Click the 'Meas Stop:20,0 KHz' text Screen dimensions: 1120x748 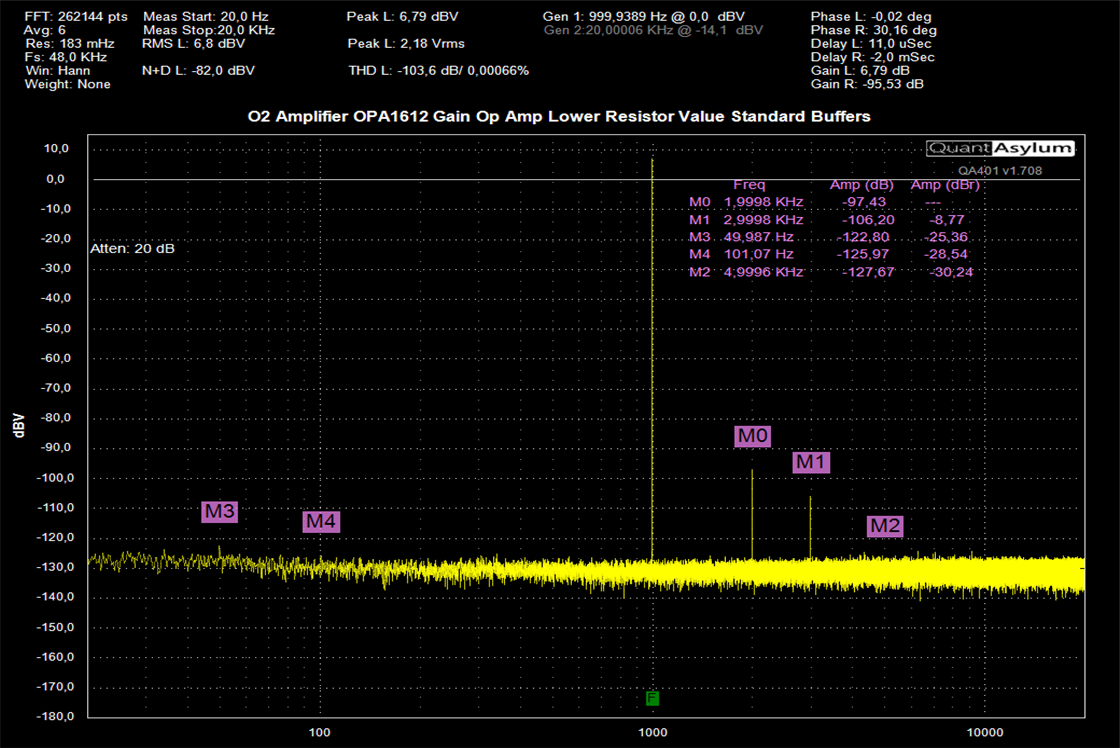pyautogui.click(x=209, y=30)
